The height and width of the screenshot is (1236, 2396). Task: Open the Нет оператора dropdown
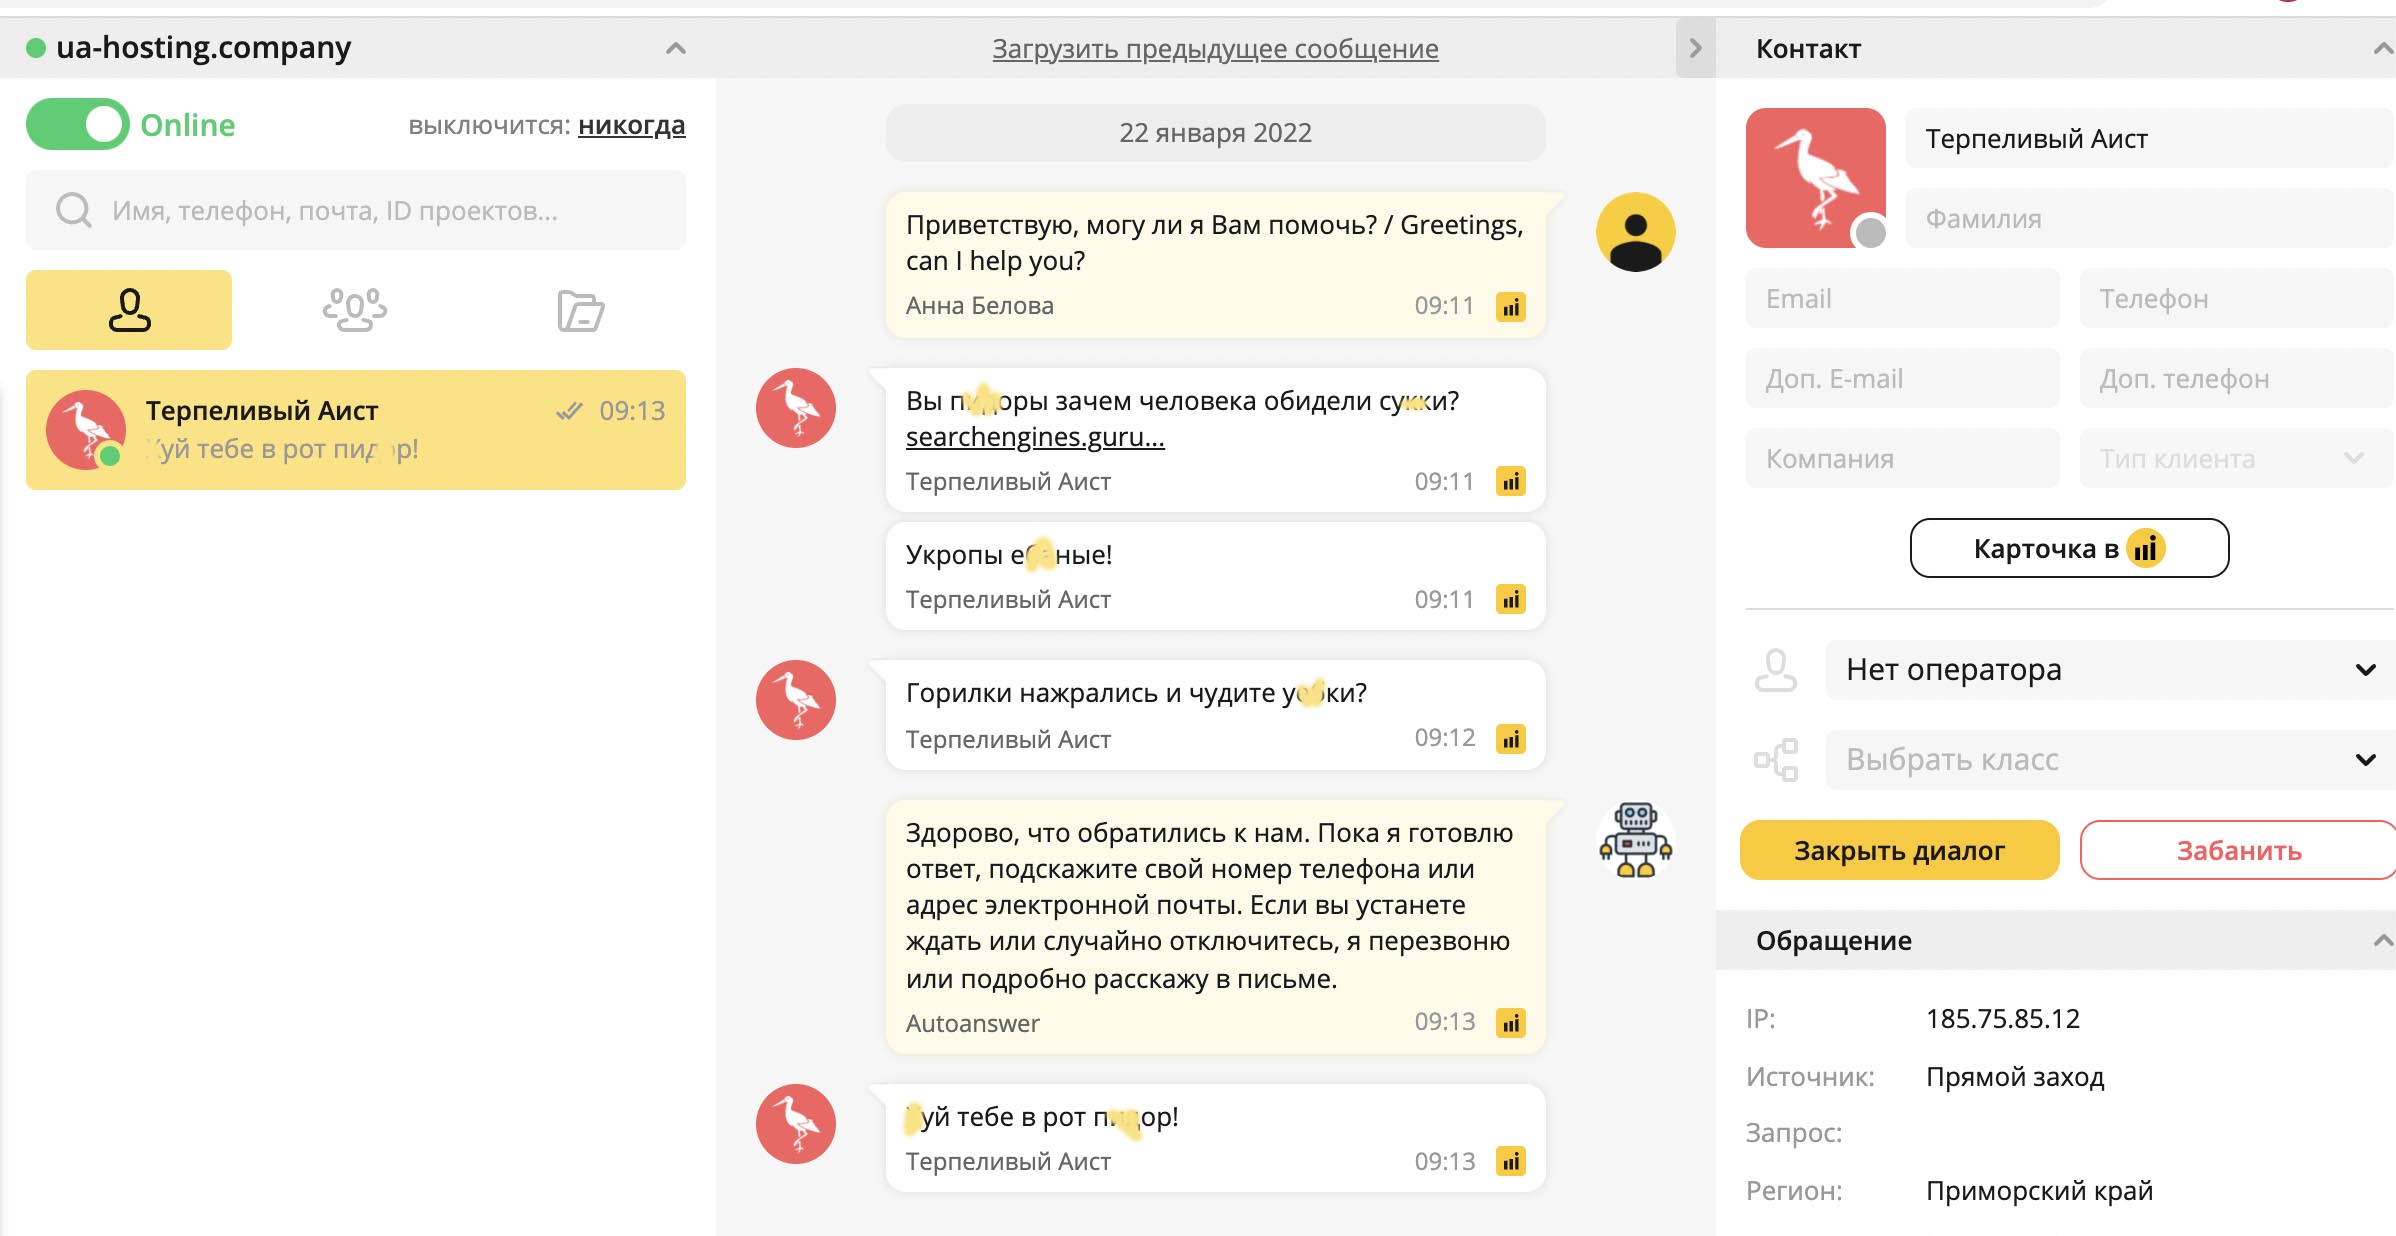[x=2110, y=669]
